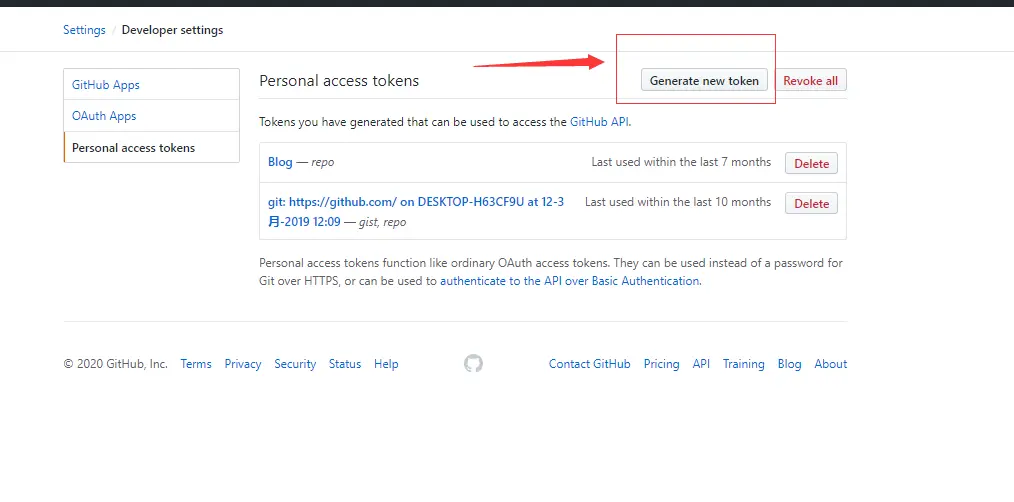Click the Revoke all button
This screenshot has height=502, width=1014.
pos(810,81)
